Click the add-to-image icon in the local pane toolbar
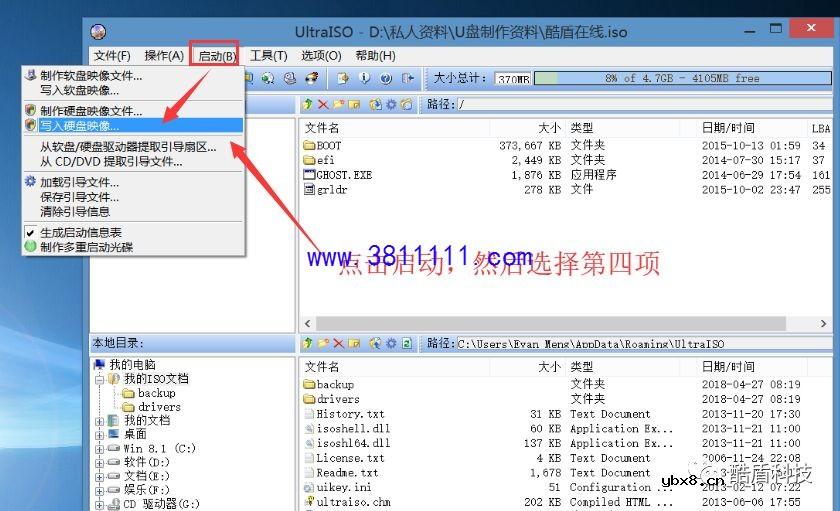840x511 pixels. pyautogui.click(x=376, y=343)
